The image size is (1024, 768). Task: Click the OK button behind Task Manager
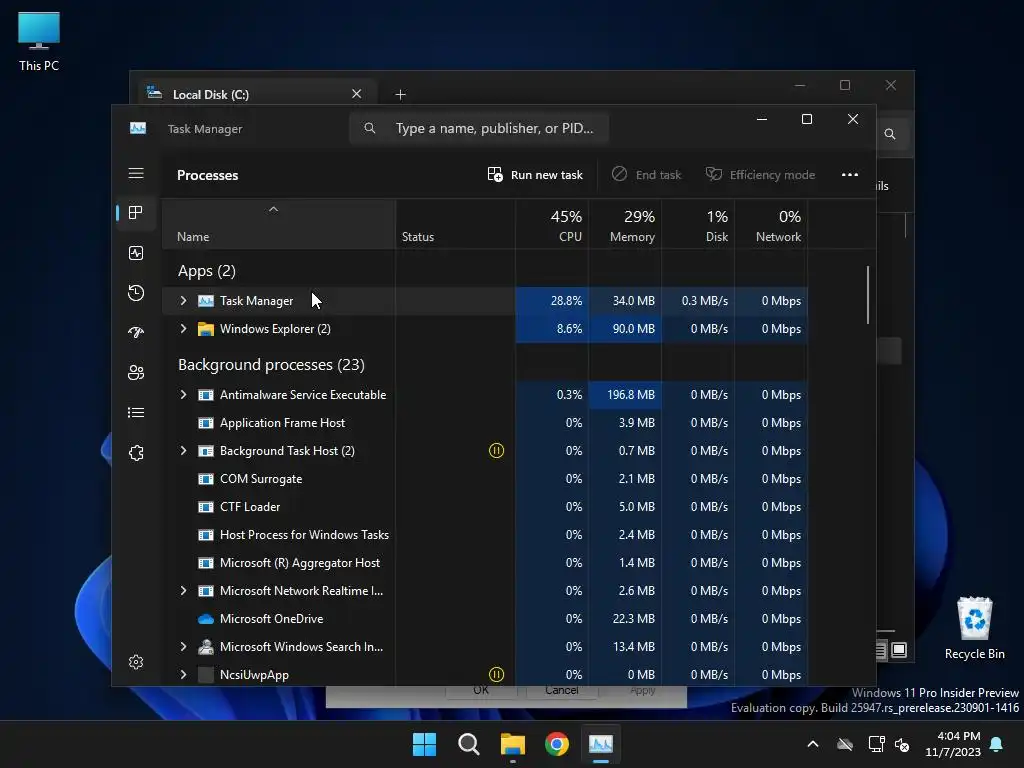click(481, 691)
